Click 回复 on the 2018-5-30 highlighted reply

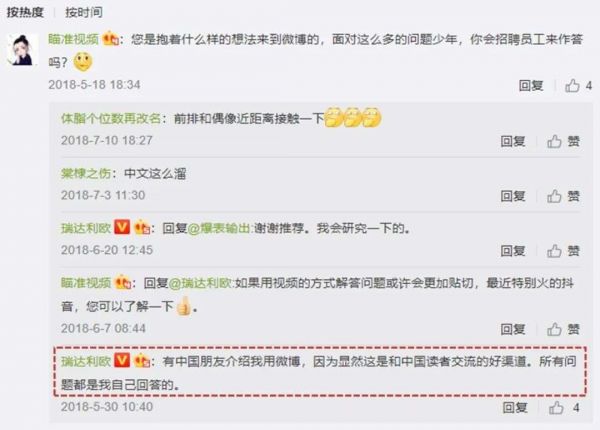point(515,407)
